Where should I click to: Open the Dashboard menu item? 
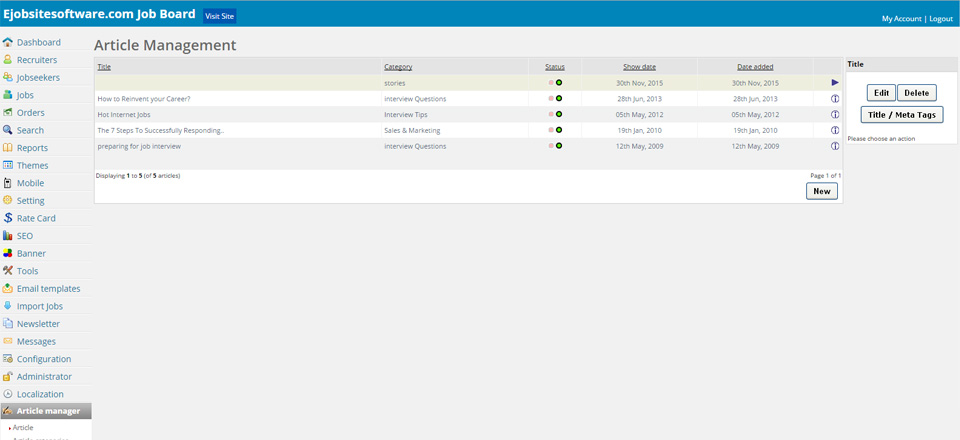39,42
